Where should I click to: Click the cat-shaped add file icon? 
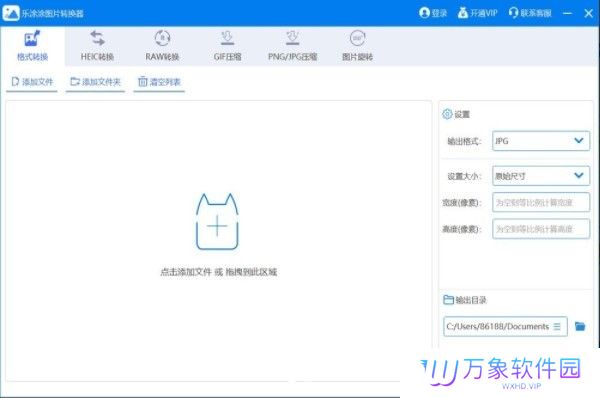pos(217,222)
